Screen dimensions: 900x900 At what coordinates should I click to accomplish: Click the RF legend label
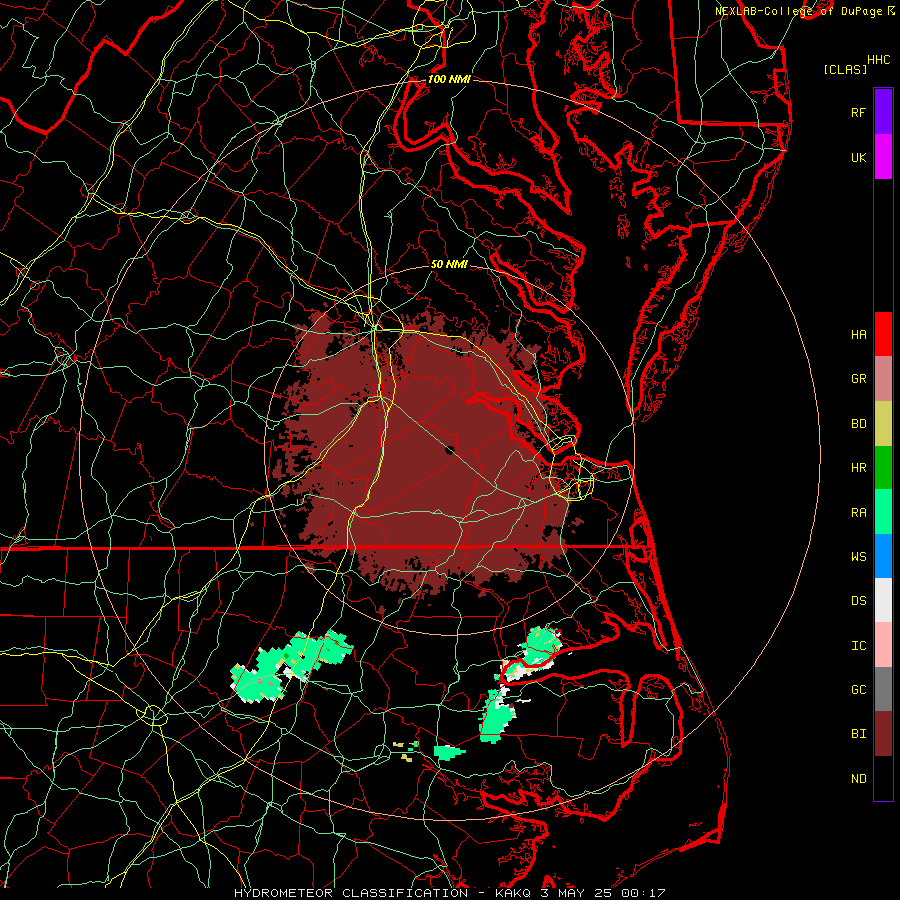858,112
